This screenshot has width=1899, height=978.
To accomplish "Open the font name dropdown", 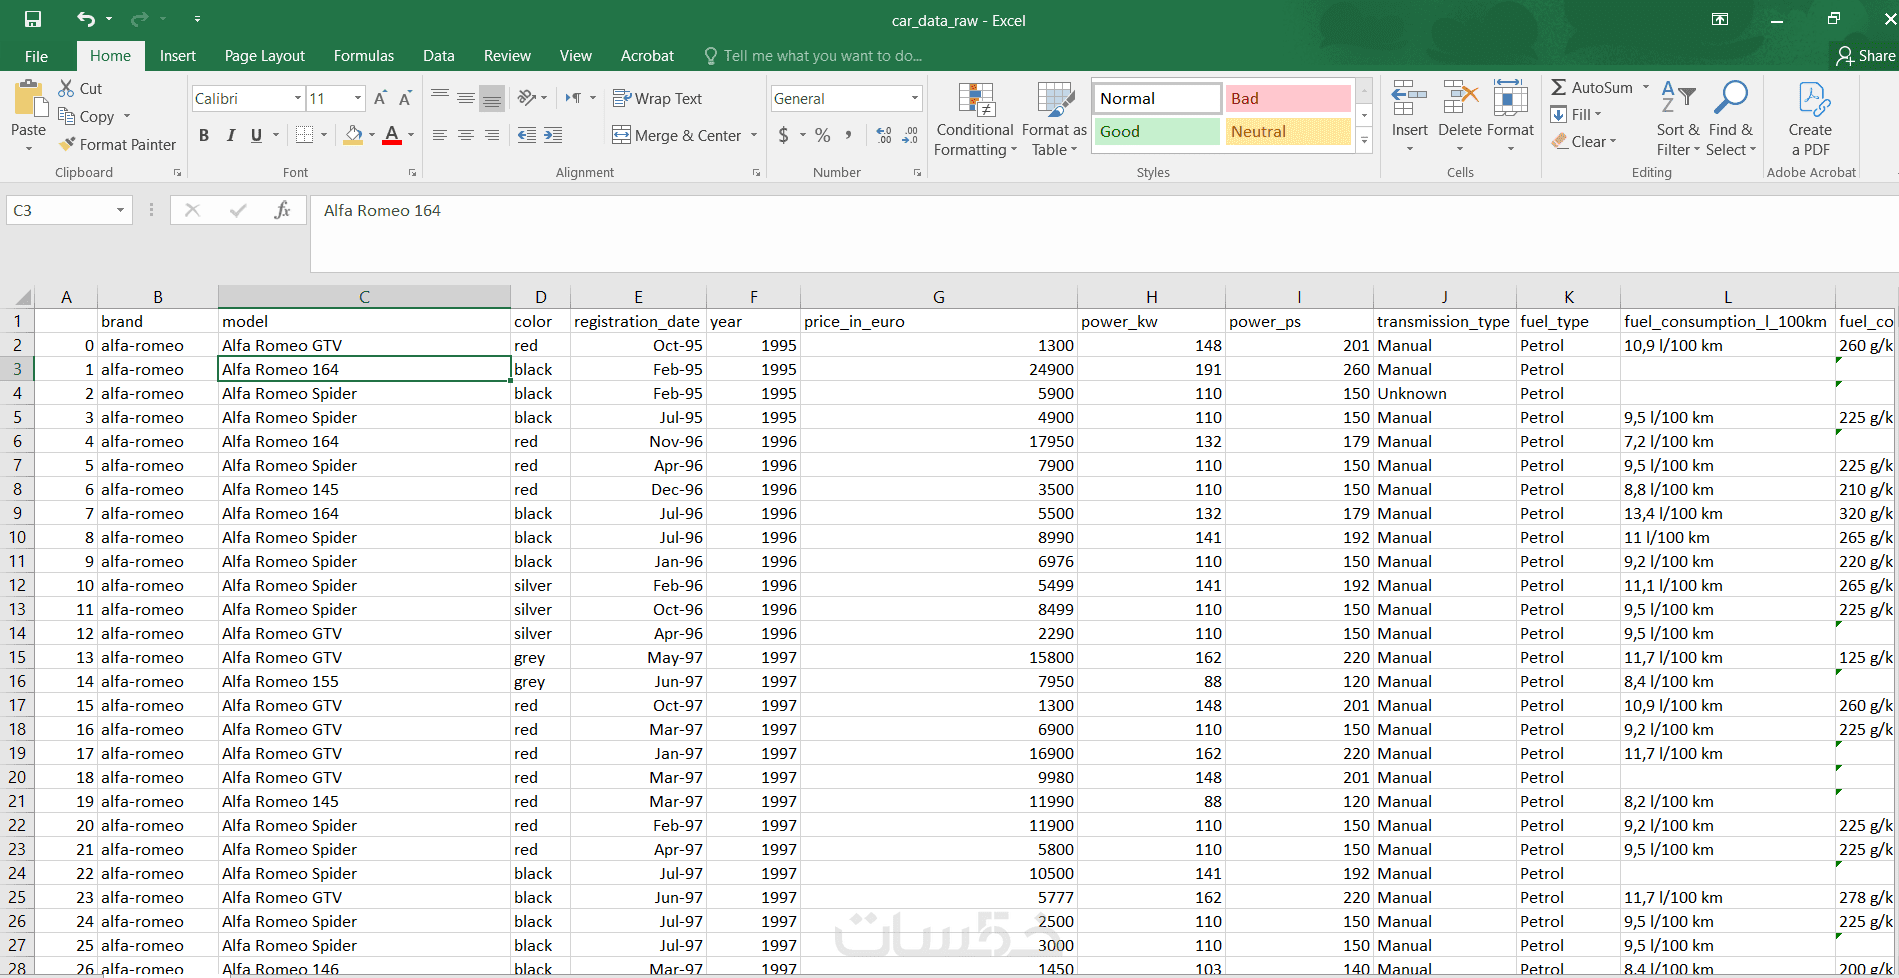I will click(x=297, y=98).
